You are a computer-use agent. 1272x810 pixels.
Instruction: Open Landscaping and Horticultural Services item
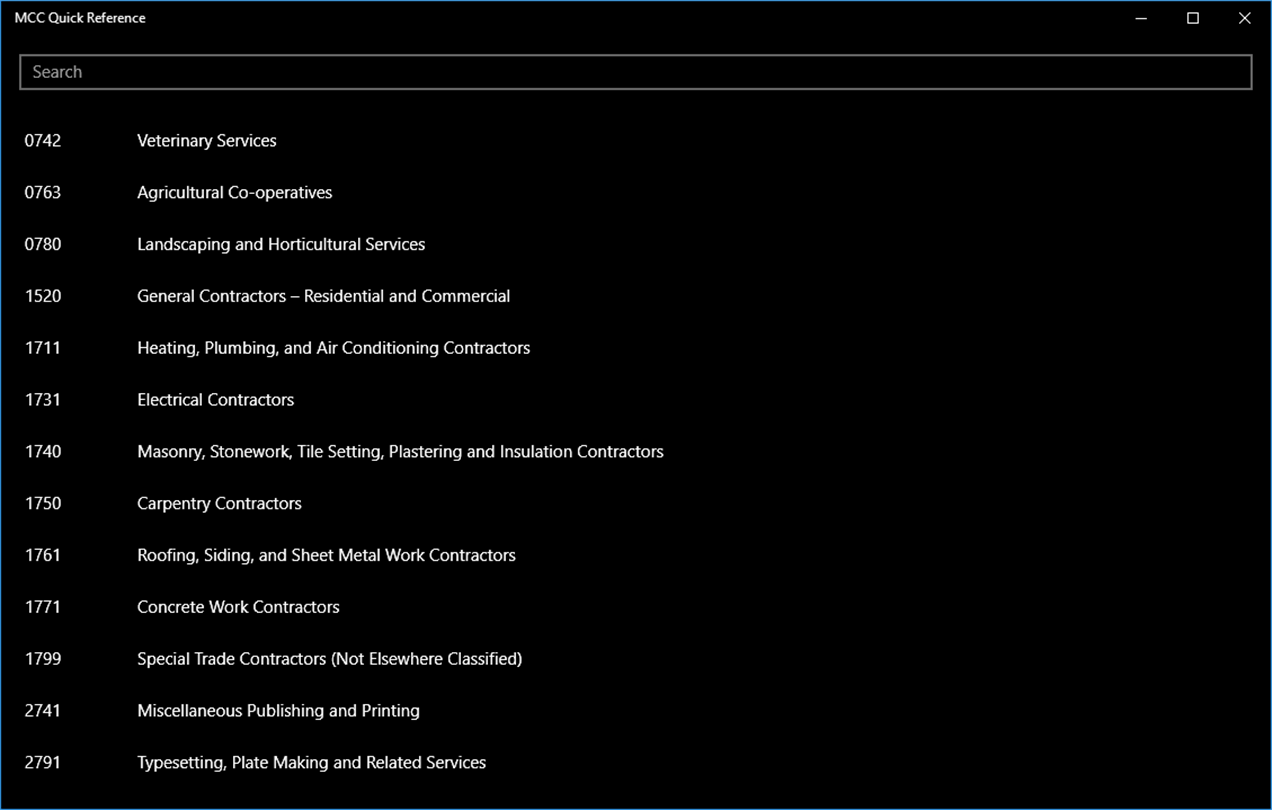281,245
